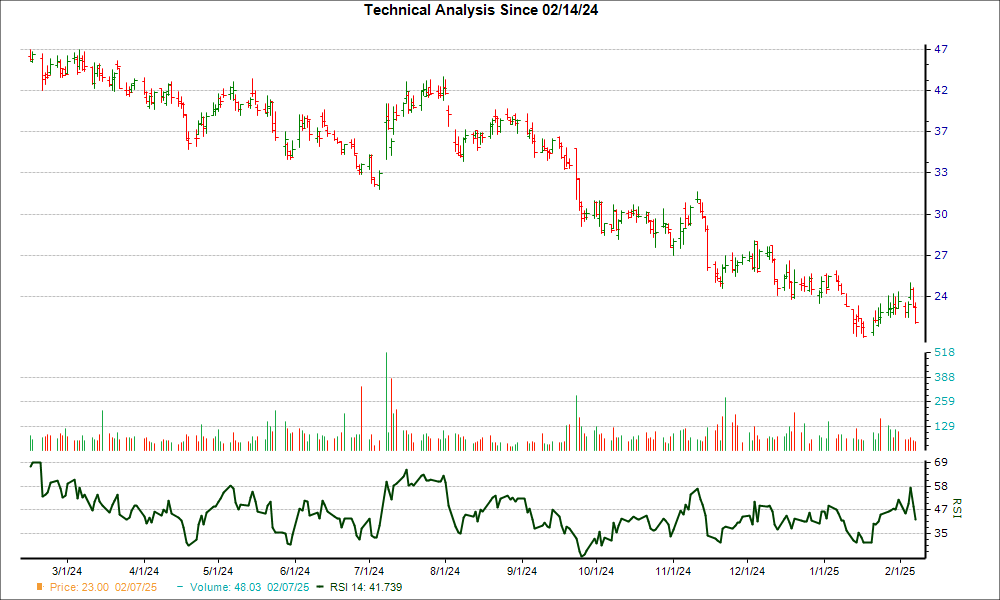Click the price axis value 30

click(x=941, y=214)
